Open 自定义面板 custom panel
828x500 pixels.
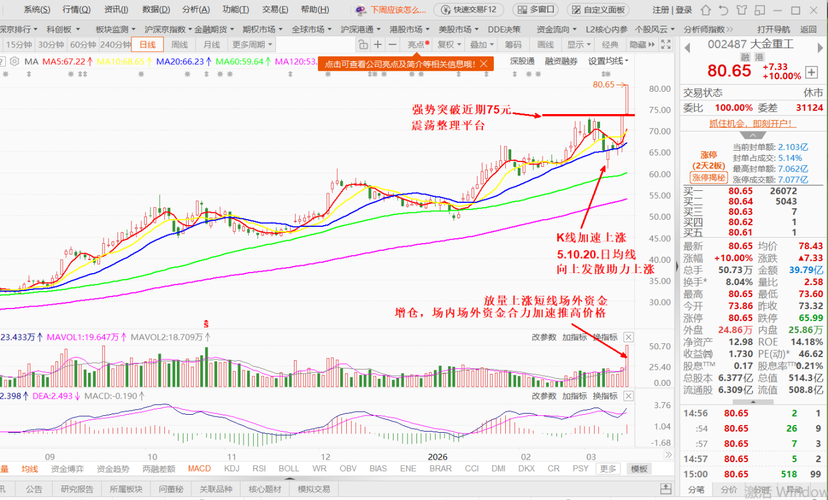(x=598, y=10)
